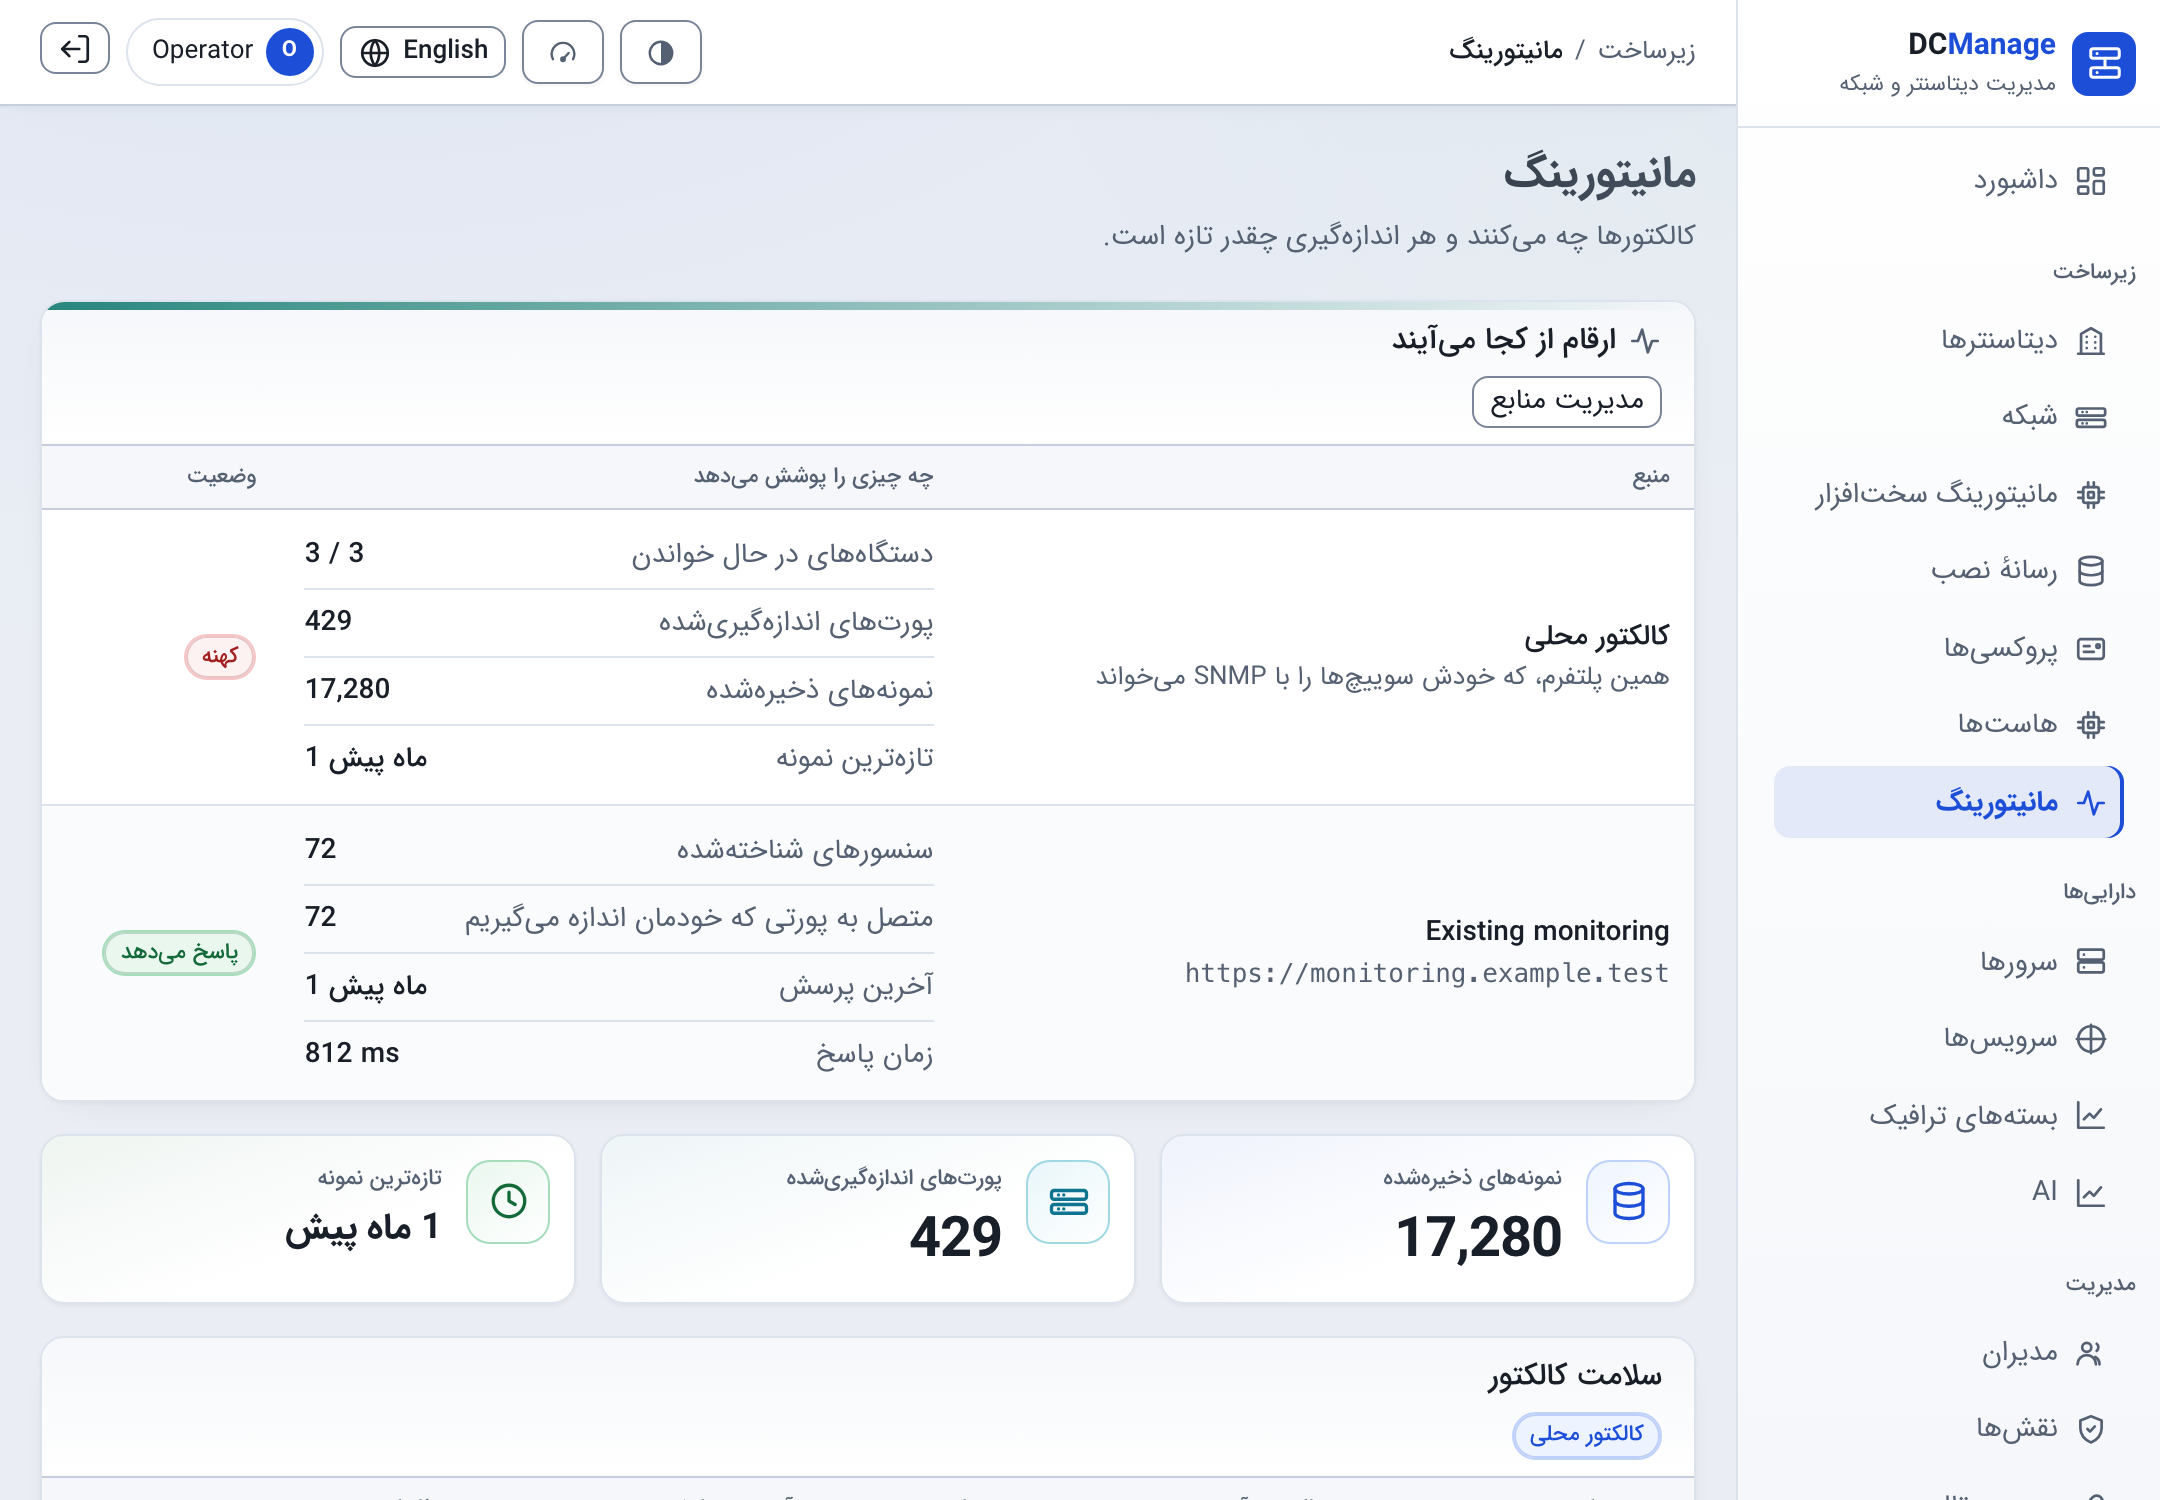Screen dimensions: 2160x1500
Task: Click the '812 ms' response time value
Action: (352, 1053)
